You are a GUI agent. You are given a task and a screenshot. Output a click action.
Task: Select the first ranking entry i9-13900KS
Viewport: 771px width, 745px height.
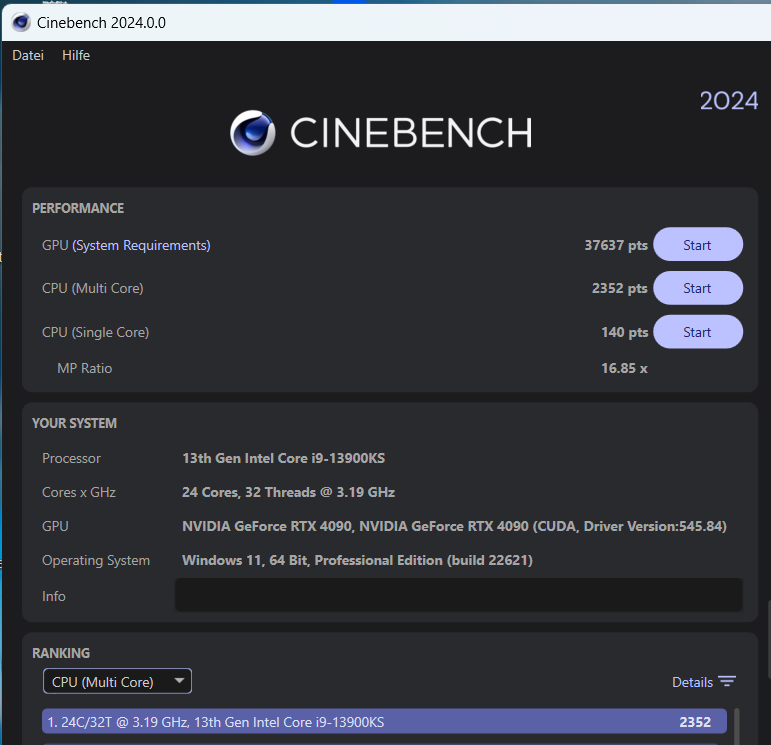pos(384,721)
